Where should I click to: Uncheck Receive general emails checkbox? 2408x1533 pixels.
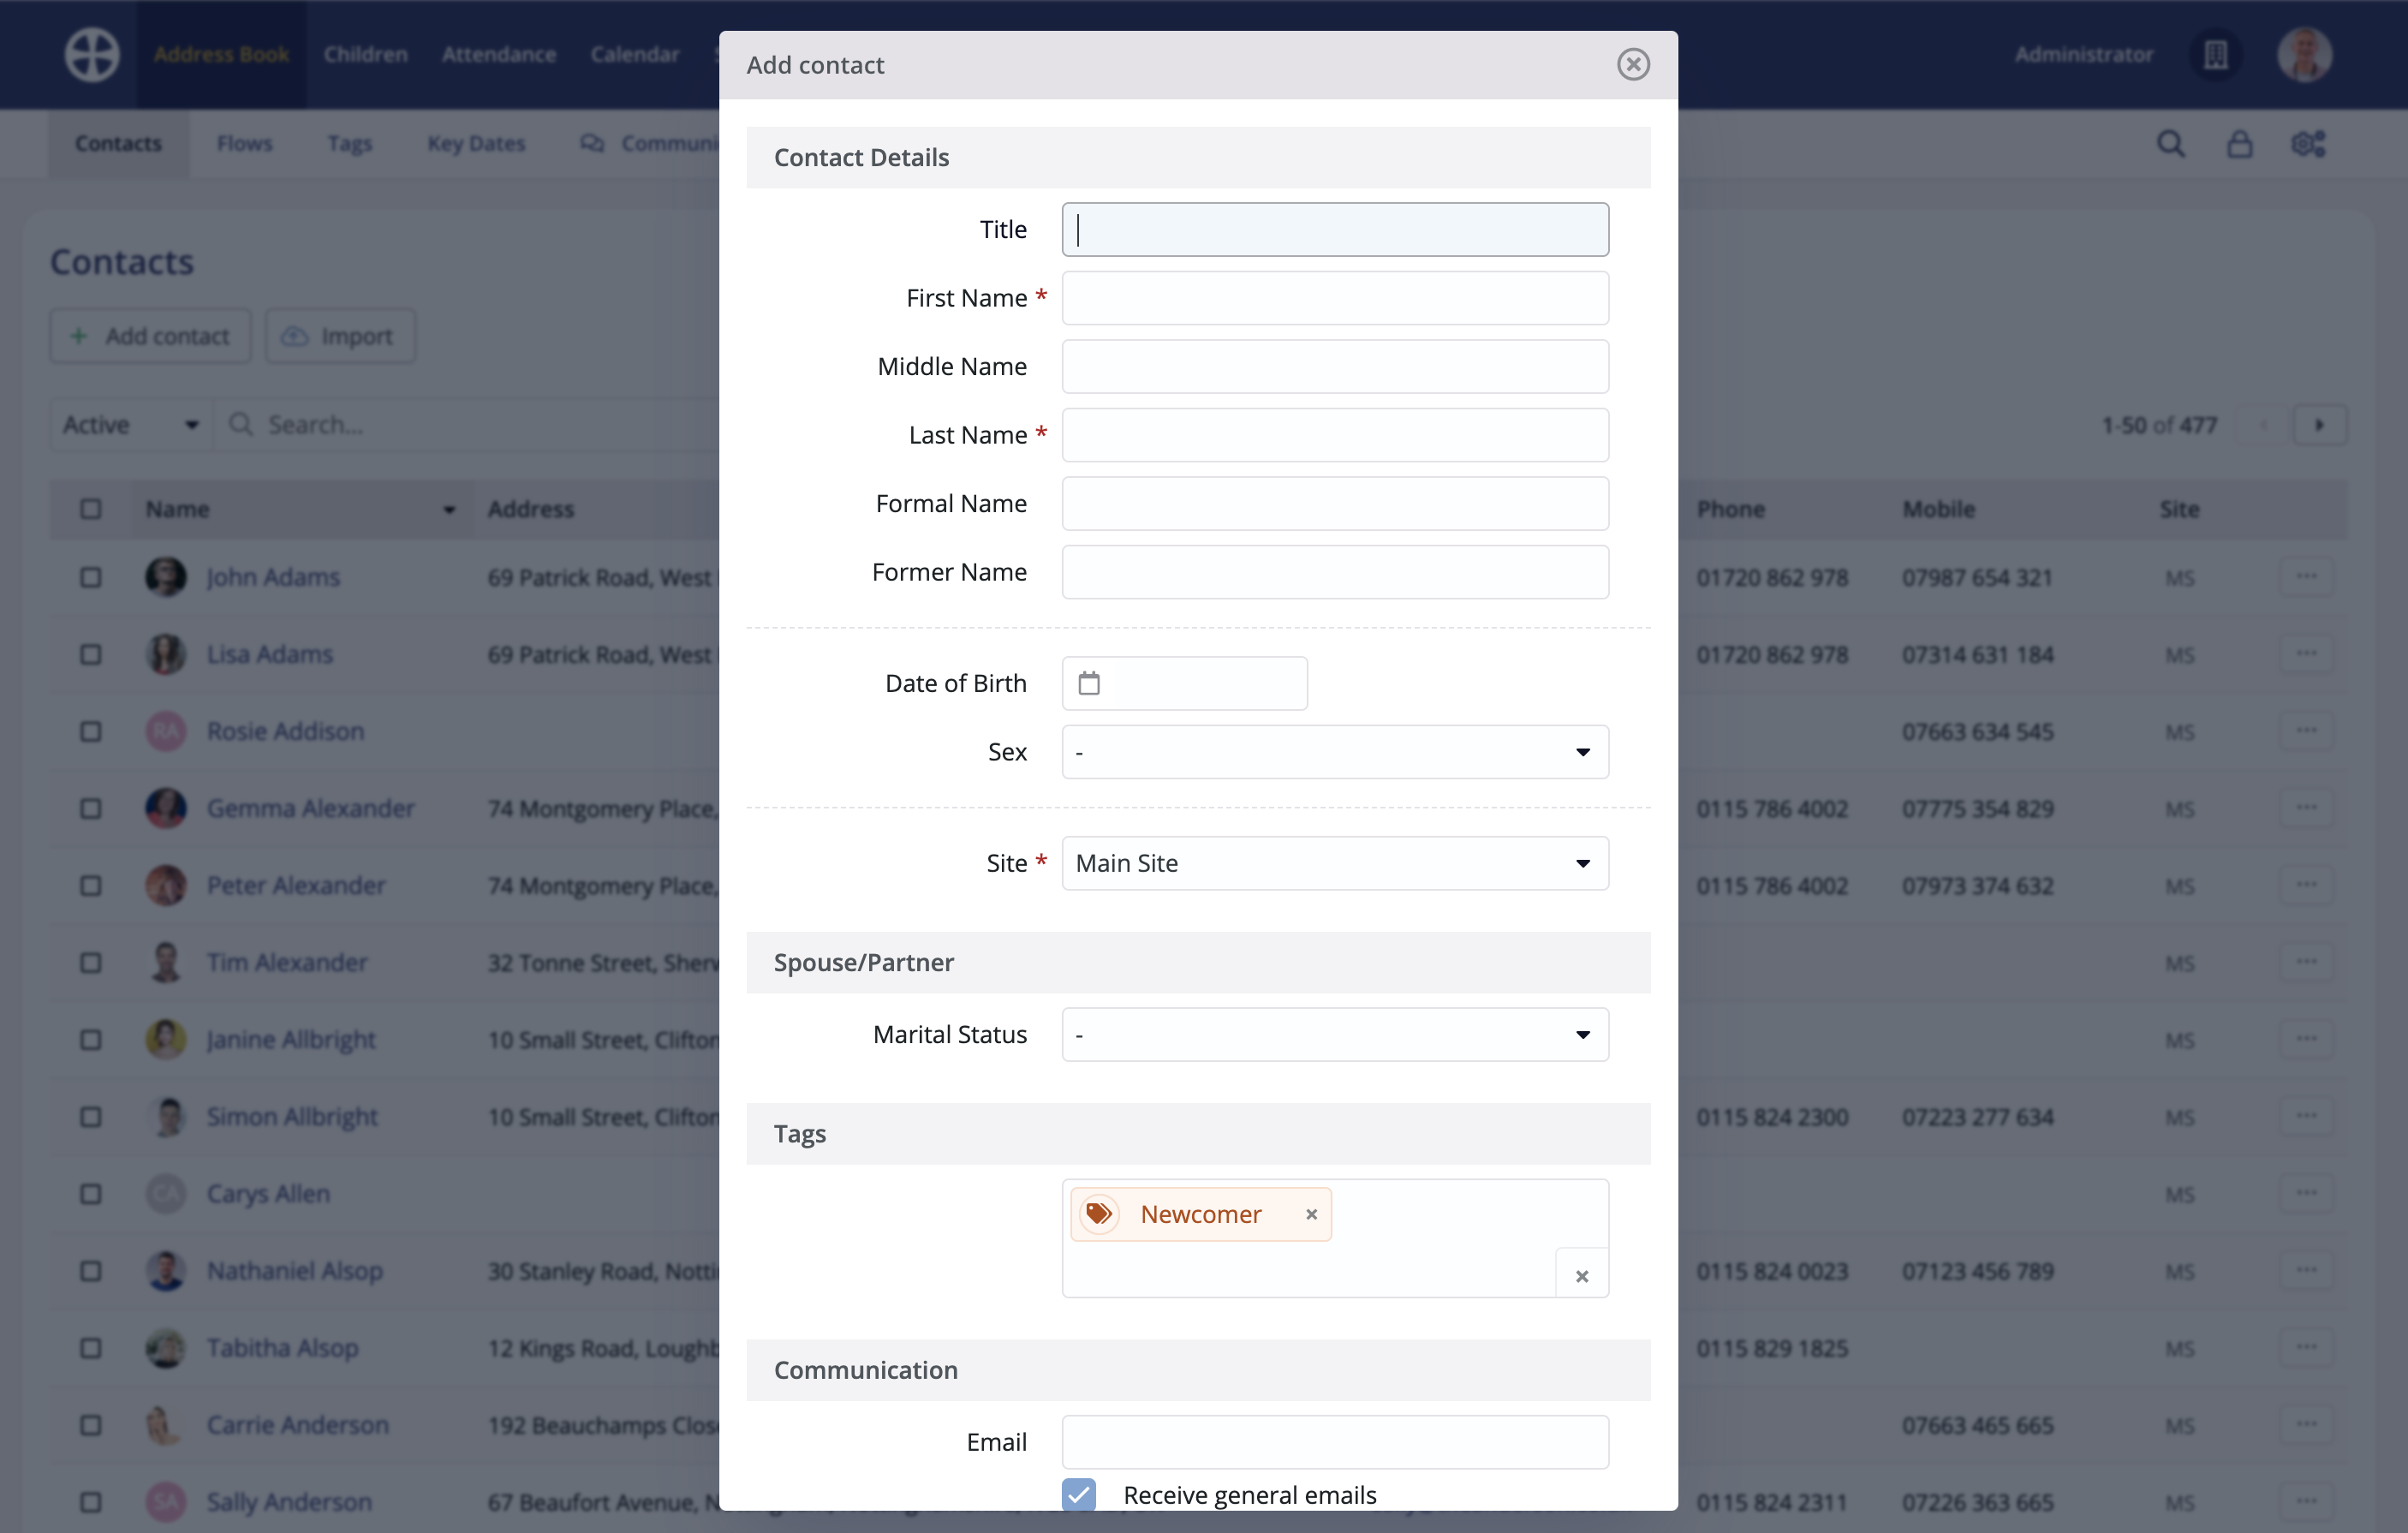coord(1078,1494)
